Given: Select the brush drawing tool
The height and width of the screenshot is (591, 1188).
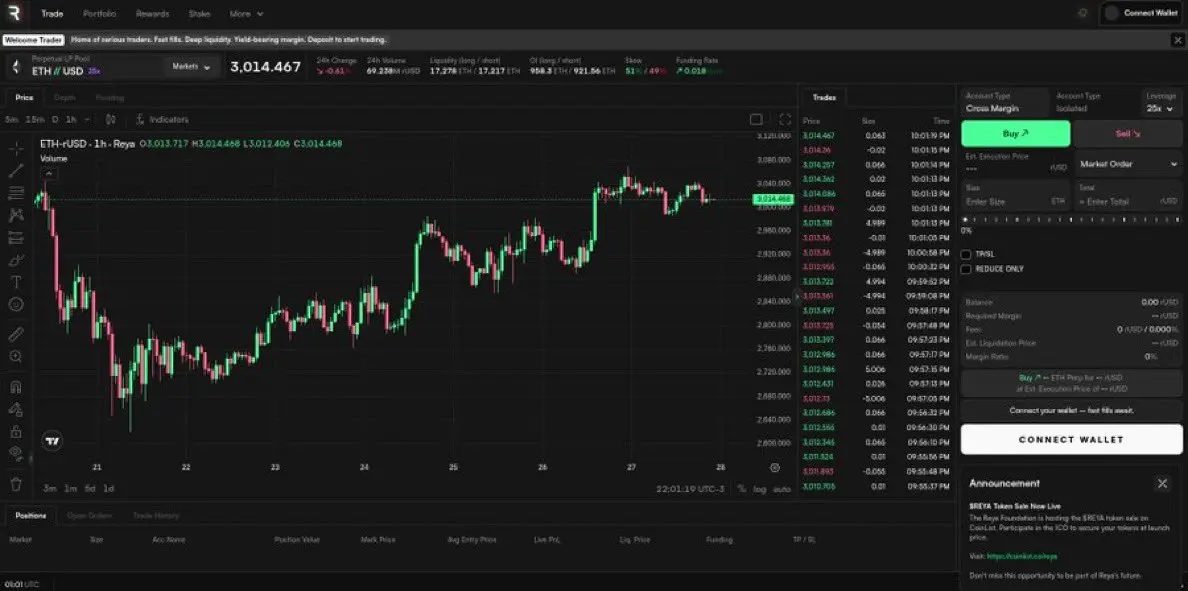Looking at the screenshot, I should 15,260.
